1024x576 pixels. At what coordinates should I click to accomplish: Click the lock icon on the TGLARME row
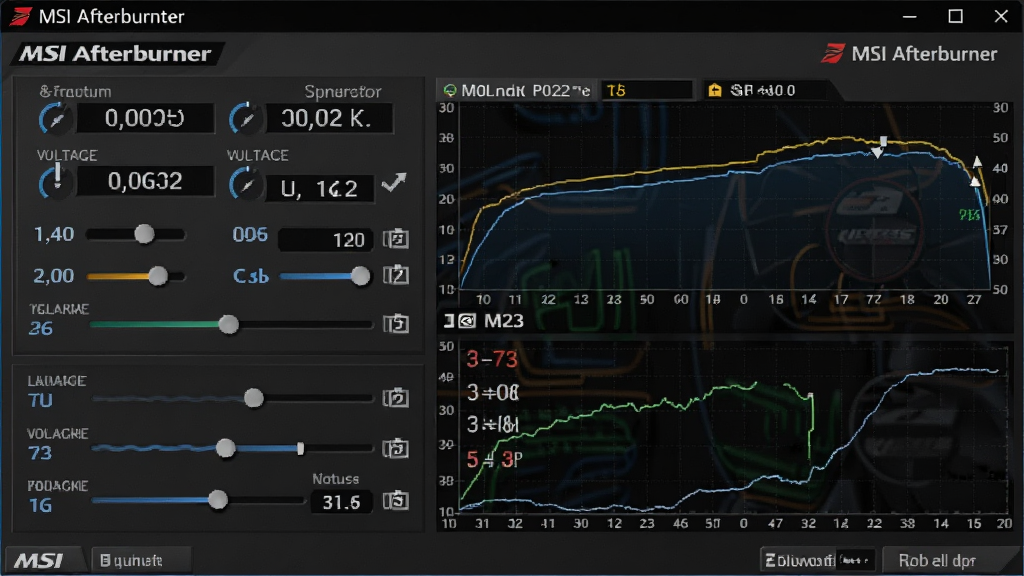[x=396, y=323]
